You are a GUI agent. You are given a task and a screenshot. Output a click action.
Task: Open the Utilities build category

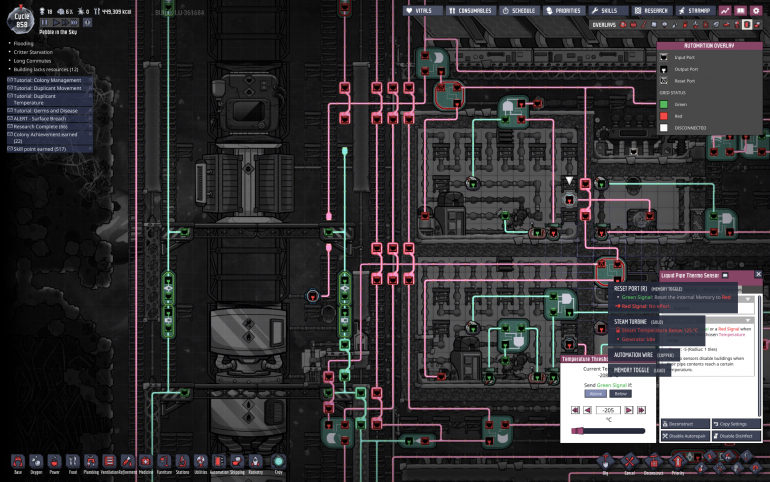point(200,462)
